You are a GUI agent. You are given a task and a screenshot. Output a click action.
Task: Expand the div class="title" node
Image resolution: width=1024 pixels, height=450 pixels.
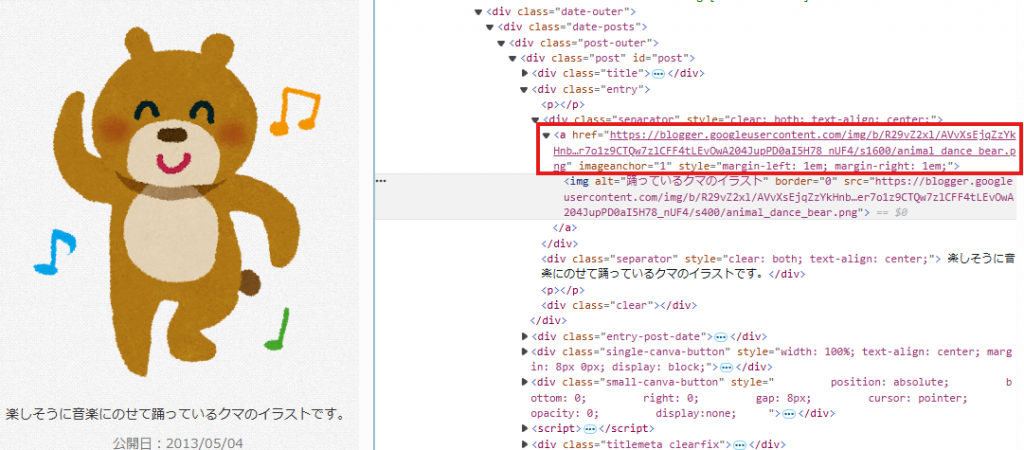click(525, 74)
